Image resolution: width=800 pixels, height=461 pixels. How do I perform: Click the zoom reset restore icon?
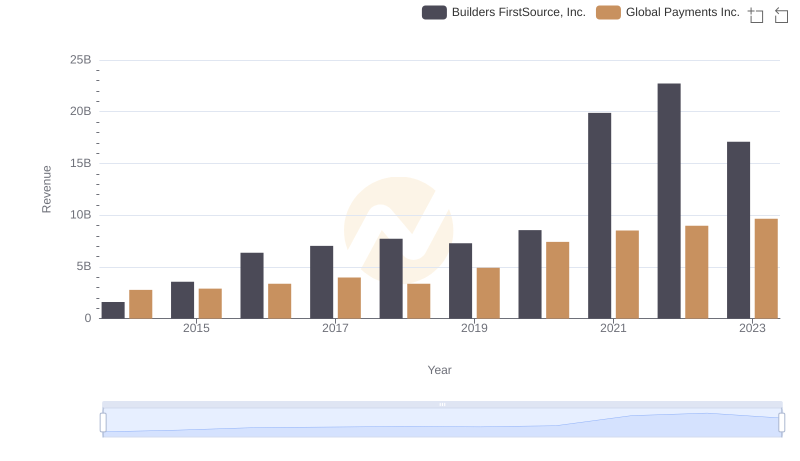[x=781, y=15]
